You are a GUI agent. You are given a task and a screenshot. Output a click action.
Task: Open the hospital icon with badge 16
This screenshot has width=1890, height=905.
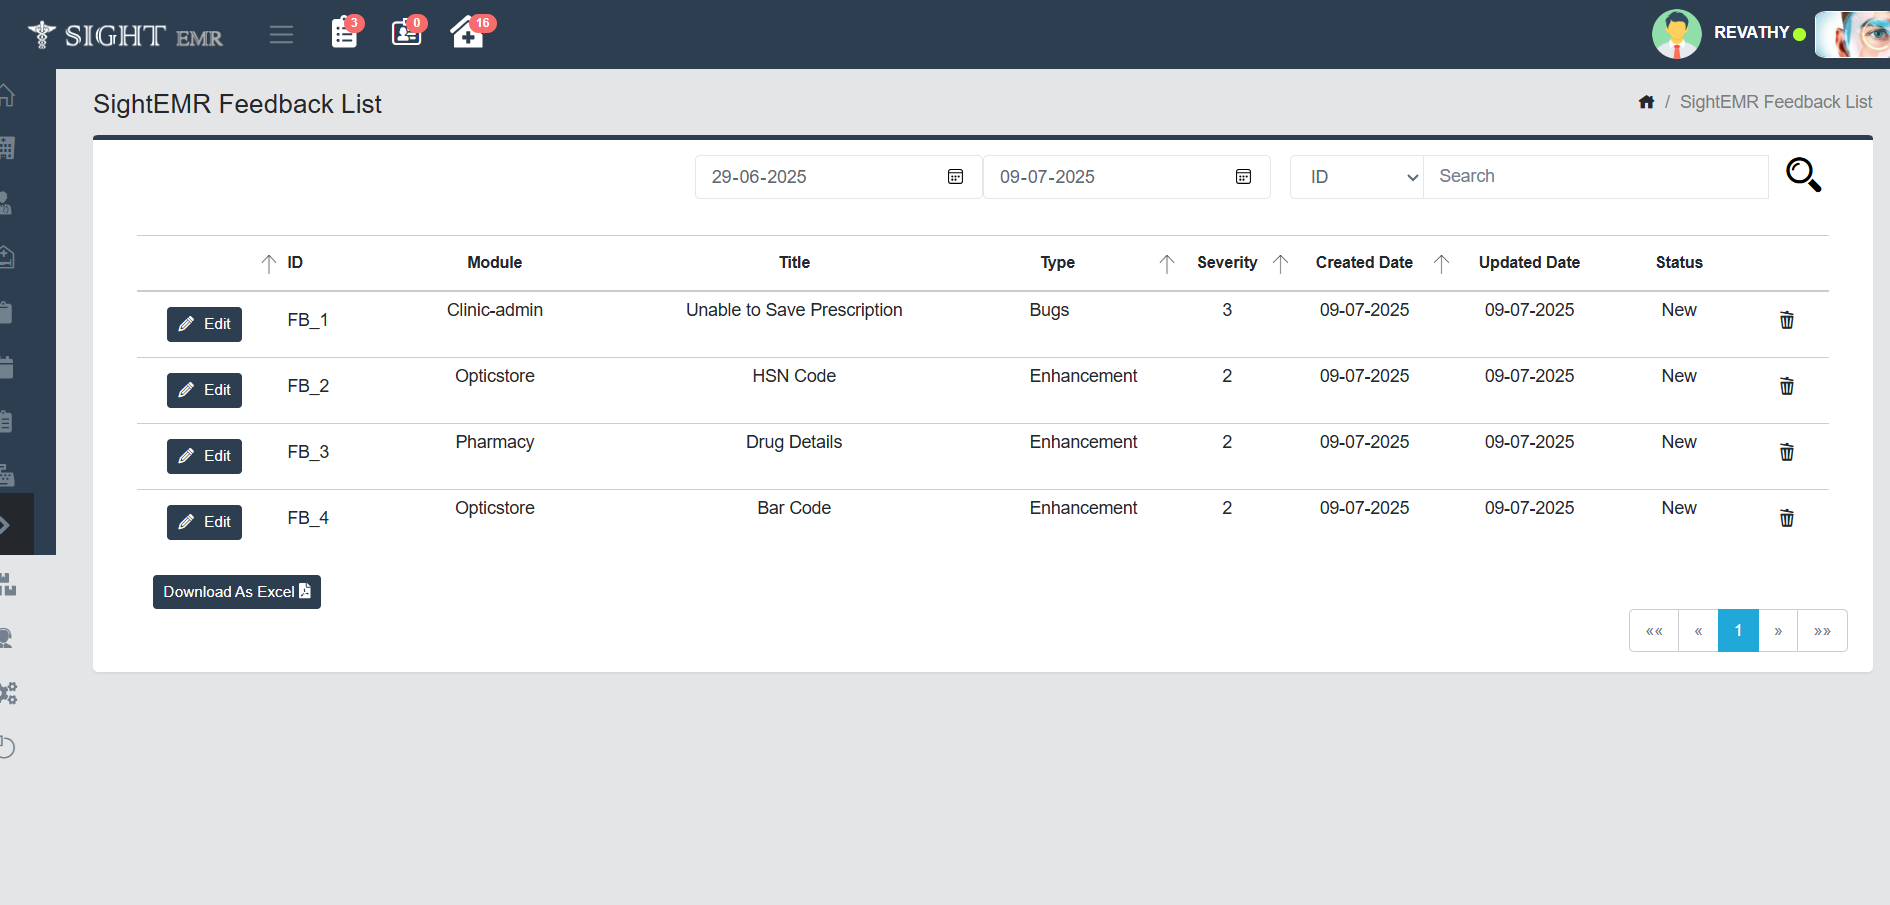pyautogui.click(x=467, y=33)
